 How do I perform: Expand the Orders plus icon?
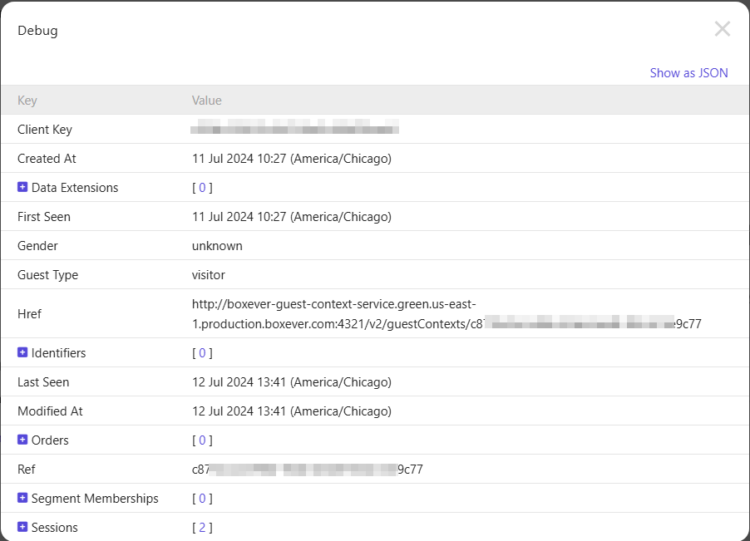tap(22, 440)
